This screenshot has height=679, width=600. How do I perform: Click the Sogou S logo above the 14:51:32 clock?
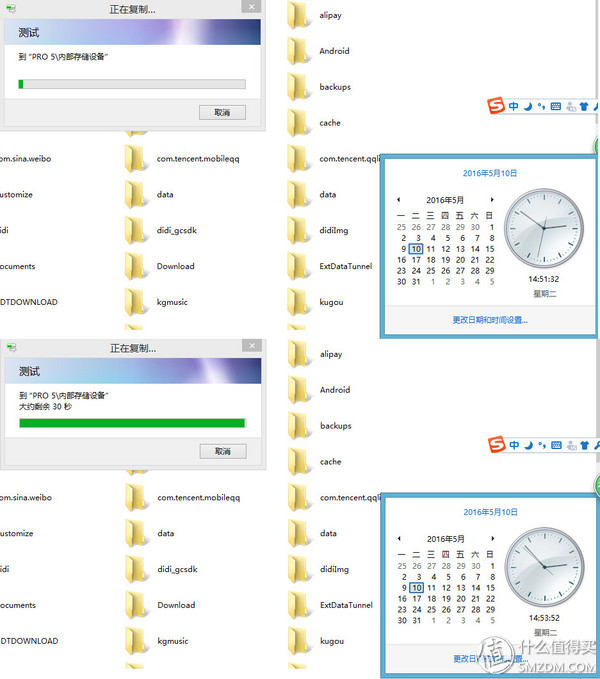click(x=495, y=106)
